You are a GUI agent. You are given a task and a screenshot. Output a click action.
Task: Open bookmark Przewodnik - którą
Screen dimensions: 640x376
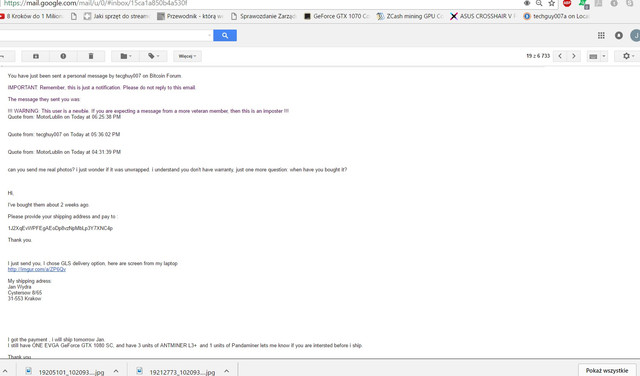(x=190, y=16)
